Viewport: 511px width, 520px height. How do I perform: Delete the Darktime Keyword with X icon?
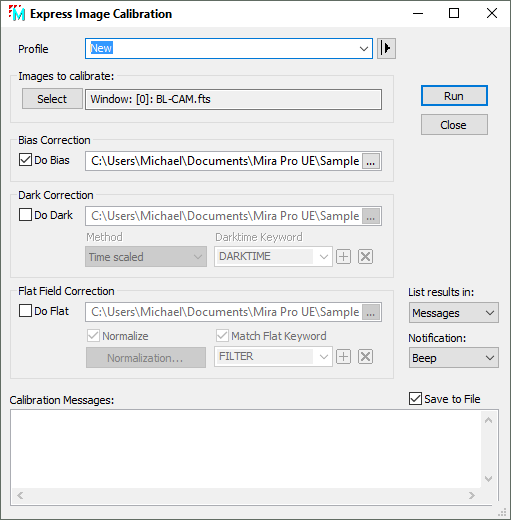[x=365, y=257]
